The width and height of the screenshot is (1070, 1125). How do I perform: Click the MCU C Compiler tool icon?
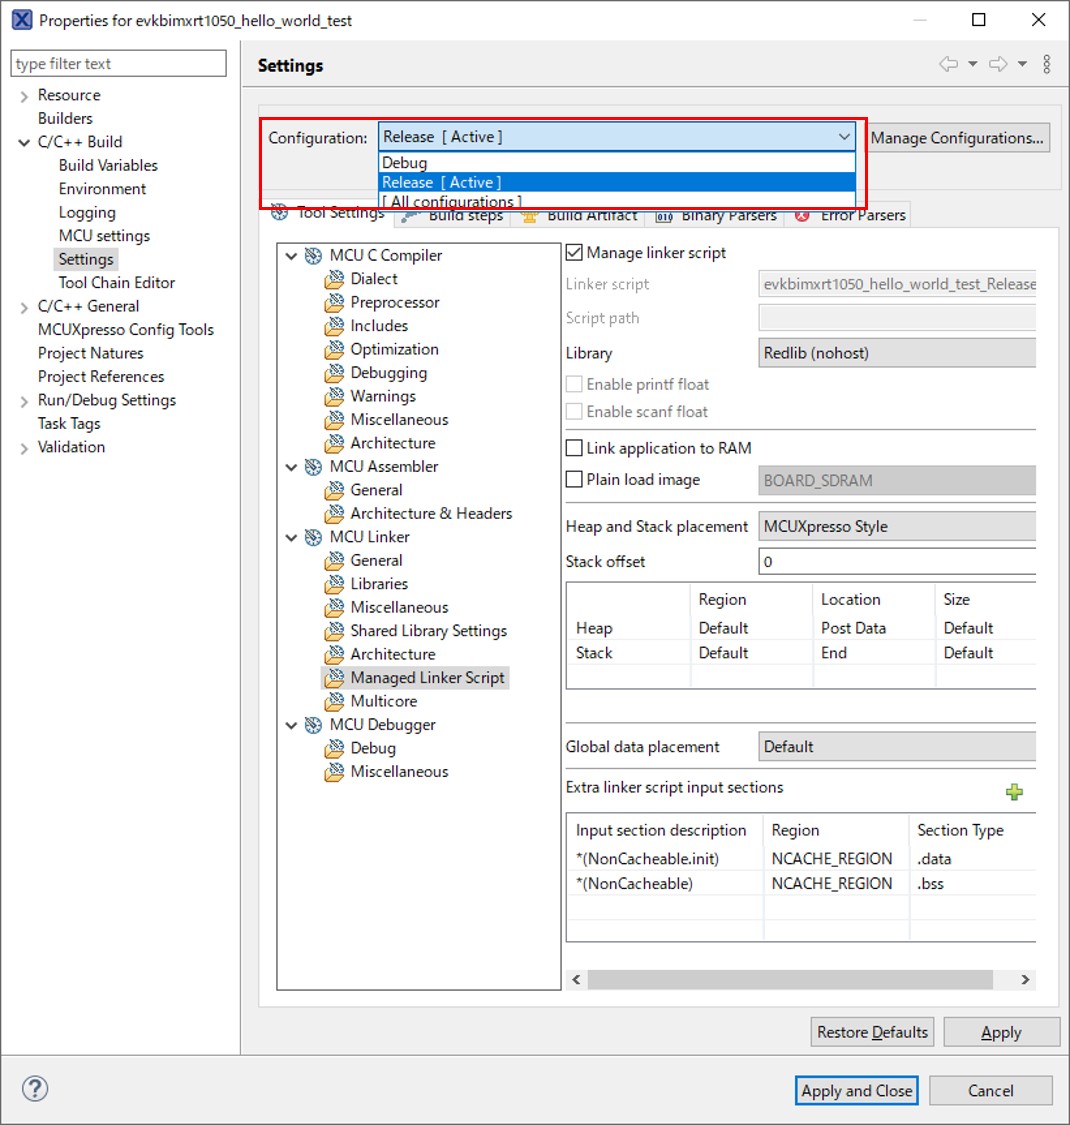[x=314, y=256]
